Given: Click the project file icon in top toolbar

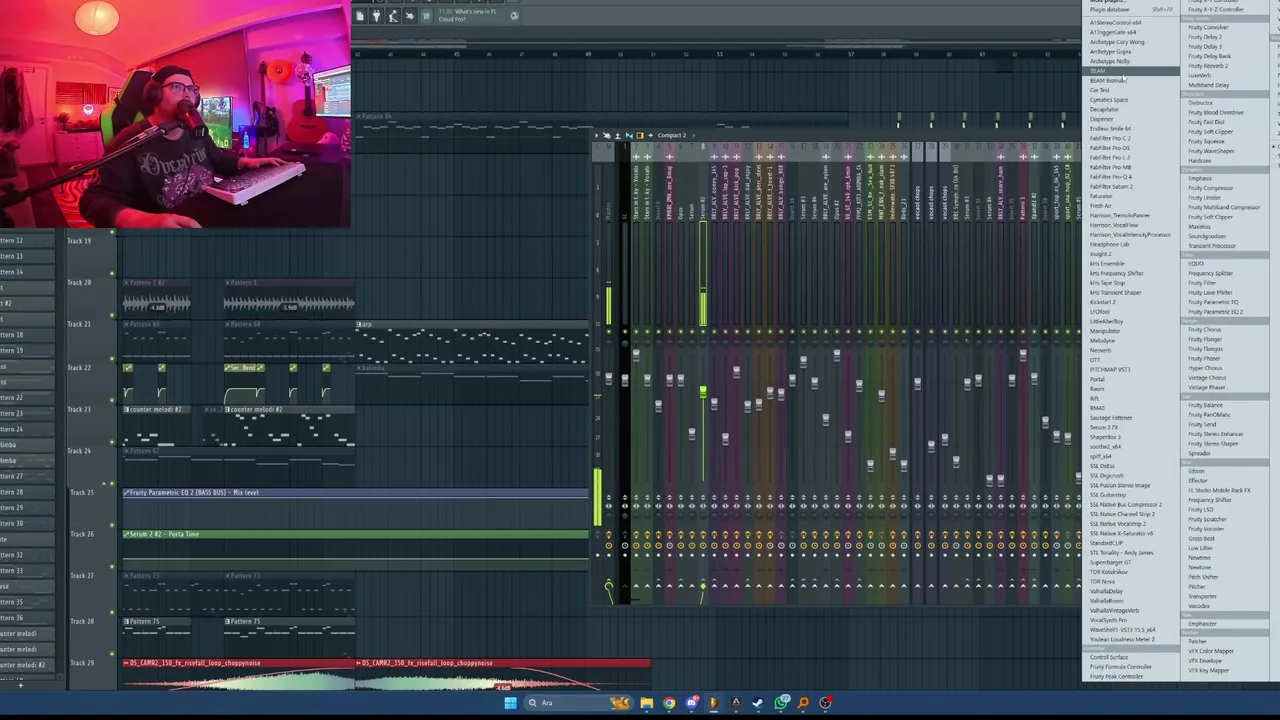Looking at the screenshot, I should point(359,16).
